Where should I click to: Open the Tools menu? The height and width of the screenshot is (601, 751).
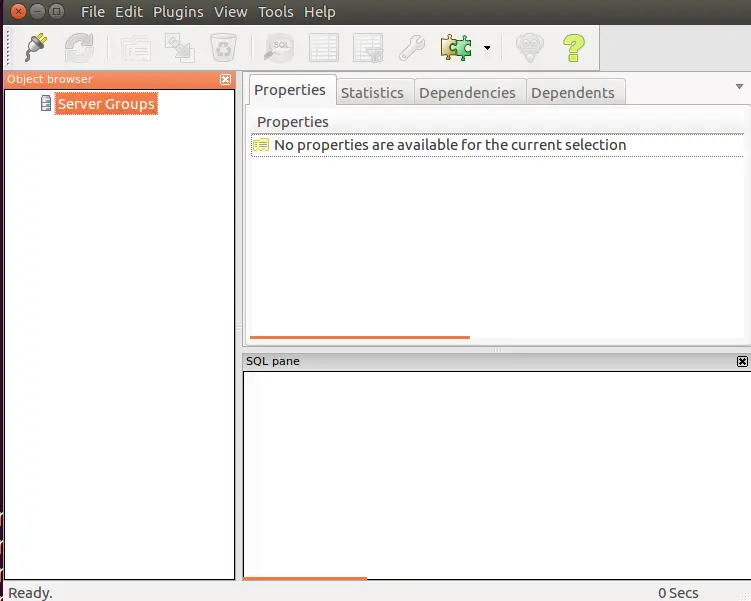point(275,11)
